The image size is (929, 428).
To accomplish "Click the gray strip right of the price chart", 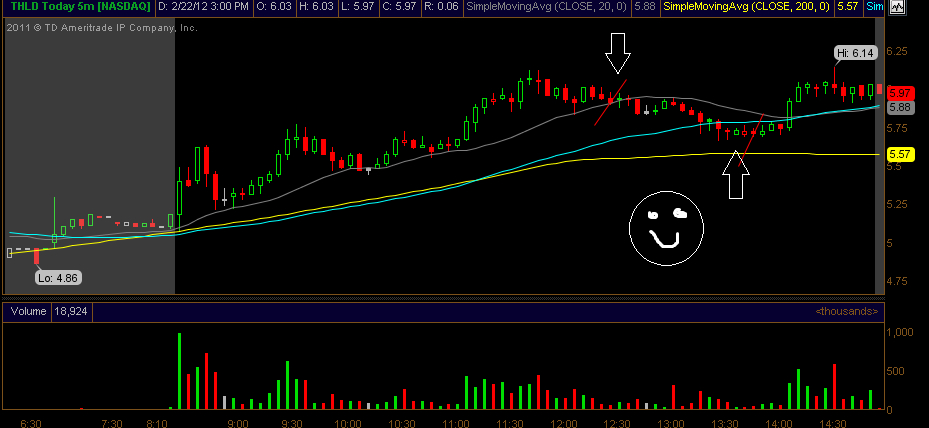I will click(879, 155).
